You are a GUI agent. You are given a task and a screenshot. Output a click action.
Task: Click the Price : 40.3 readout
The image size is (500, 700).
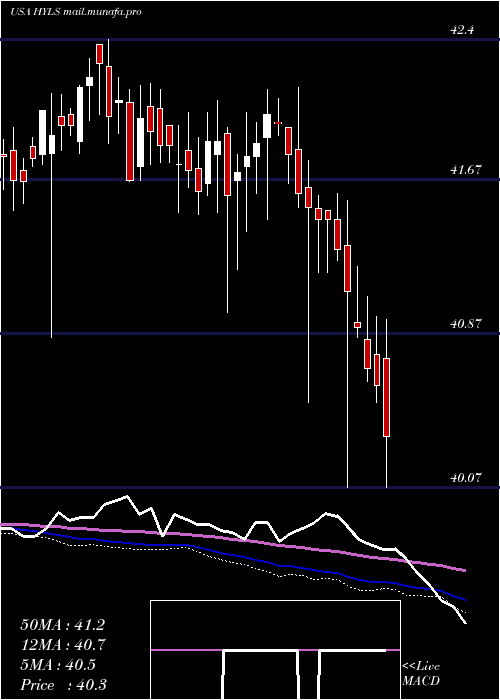pos(63,684)
